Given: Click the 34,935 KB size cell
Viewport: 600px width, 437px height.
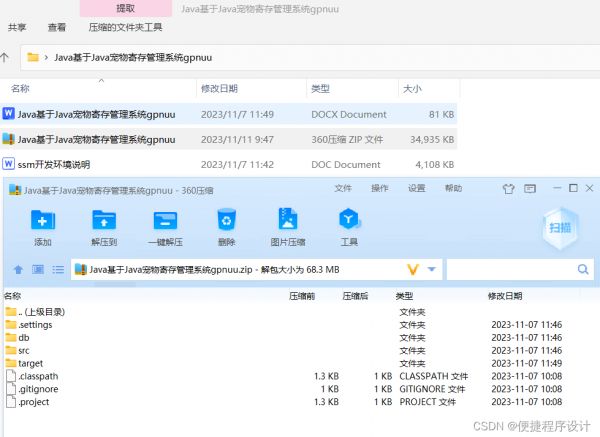Looking at the screenshot, I should click(432, 140).
